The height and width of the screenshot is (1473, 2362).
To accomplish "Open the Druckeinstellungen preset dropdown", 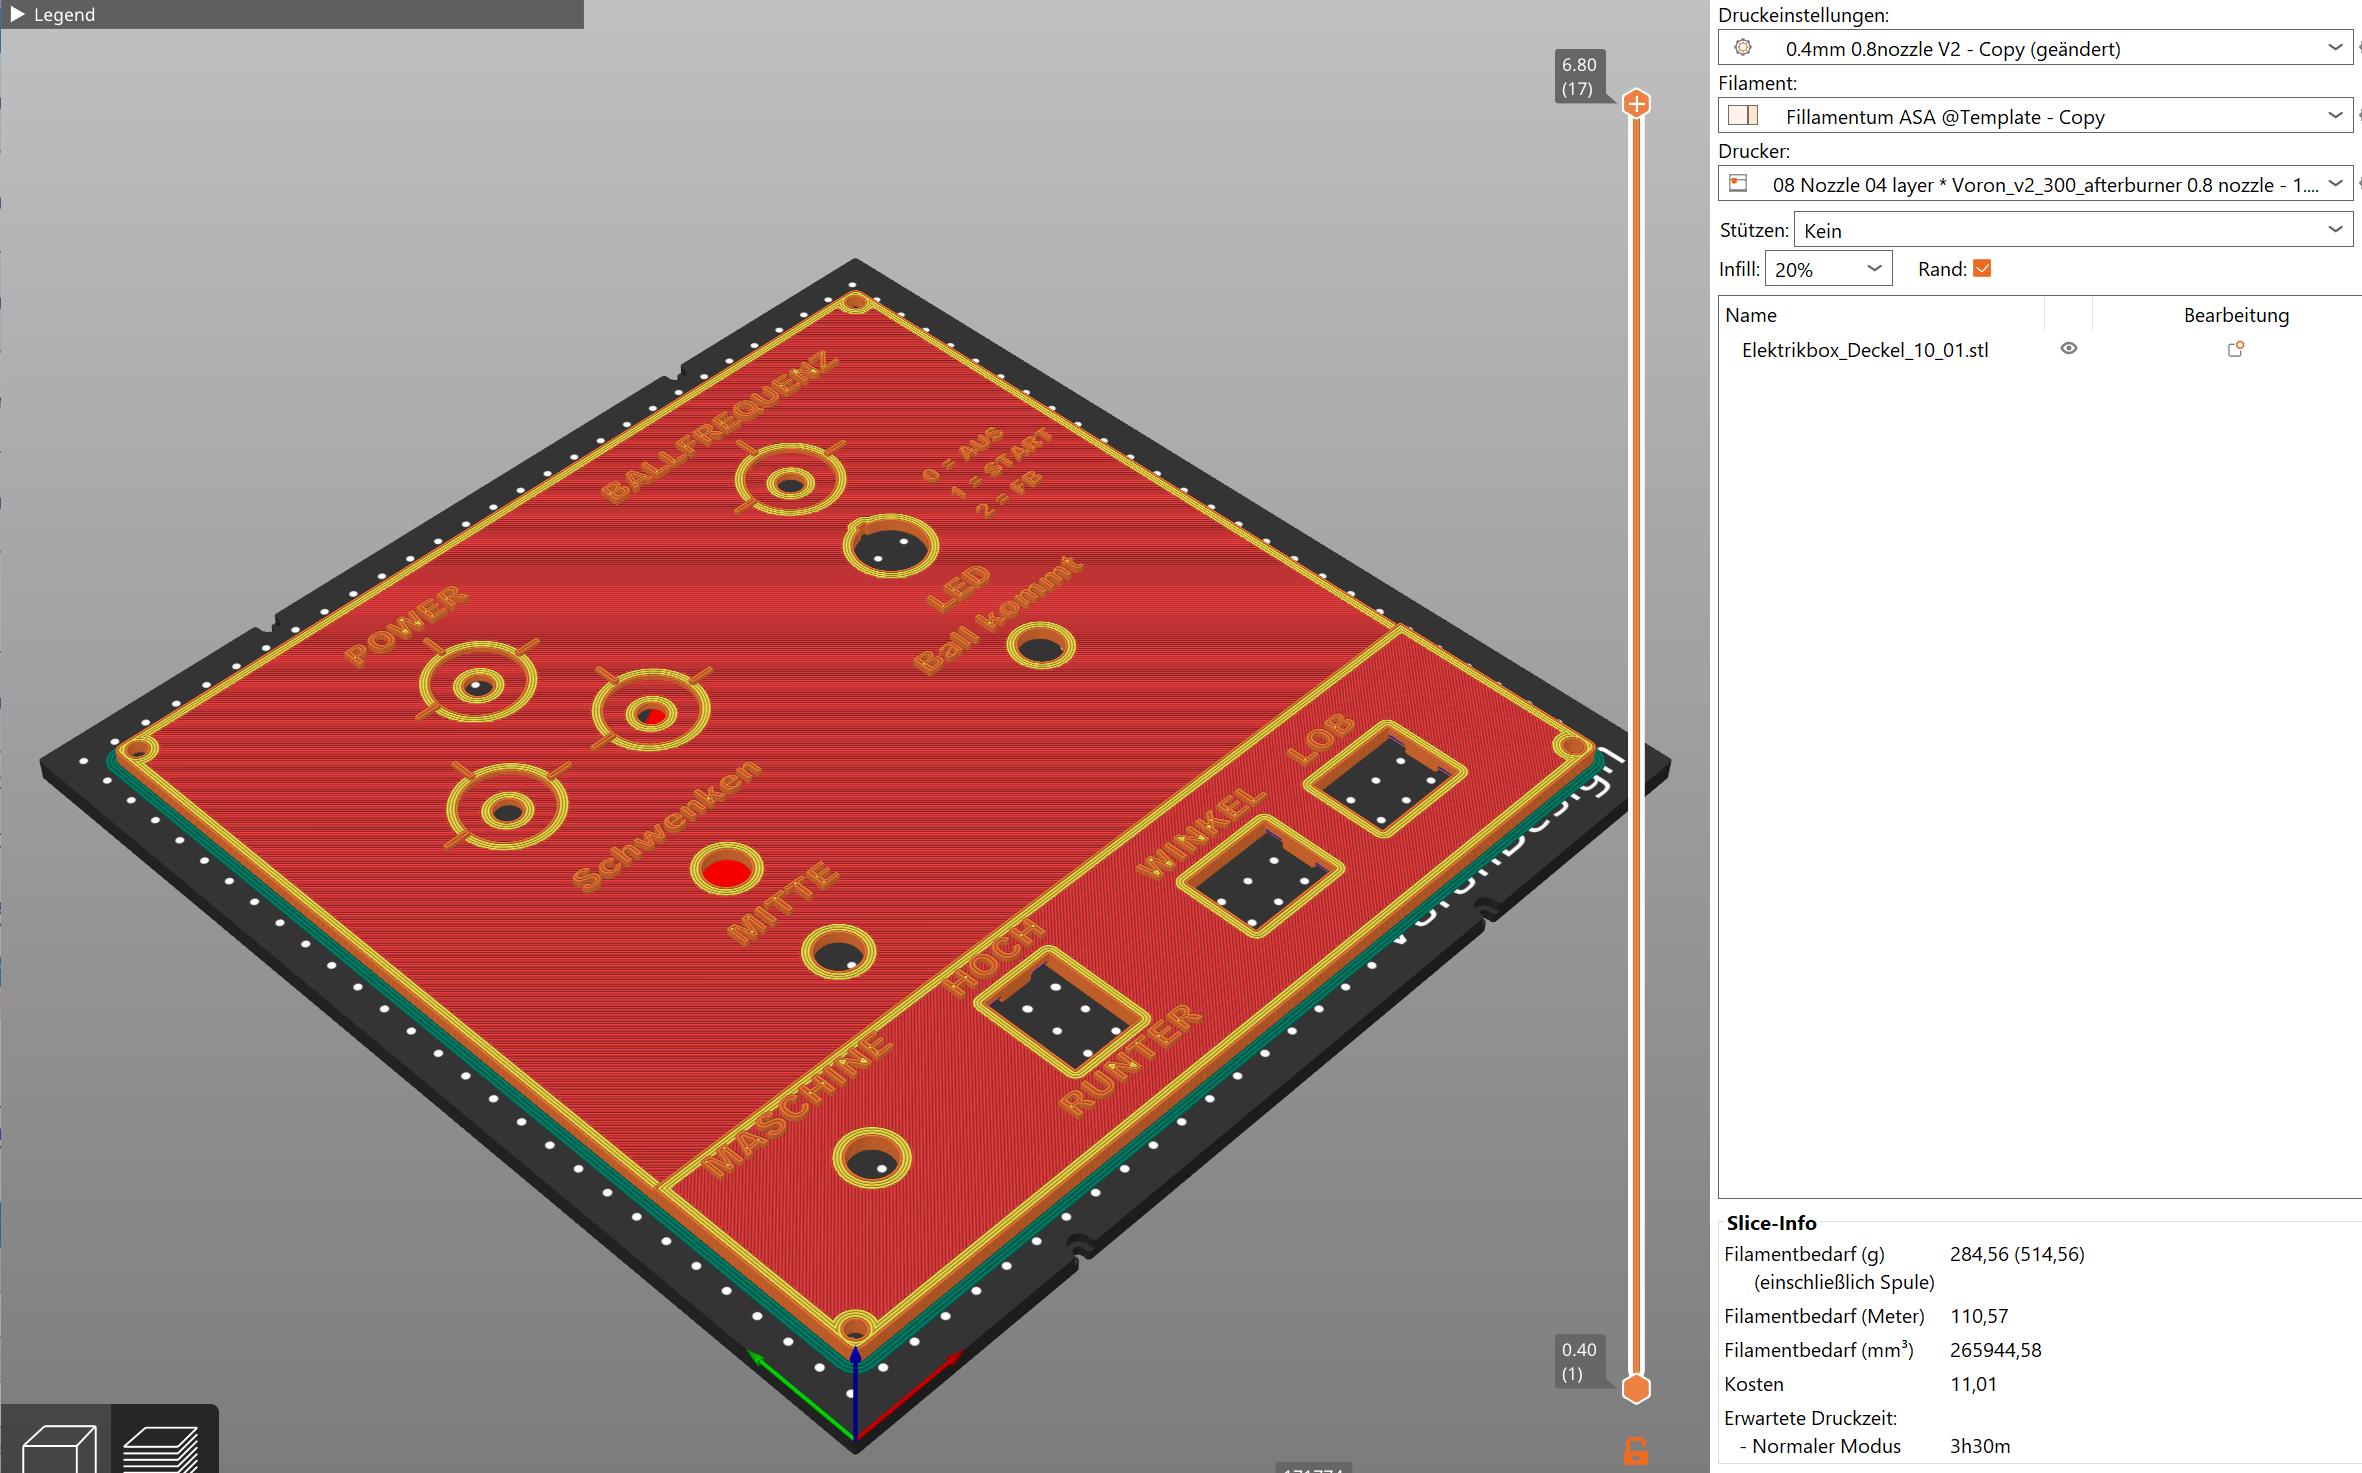I will [x=2035, y=48].
